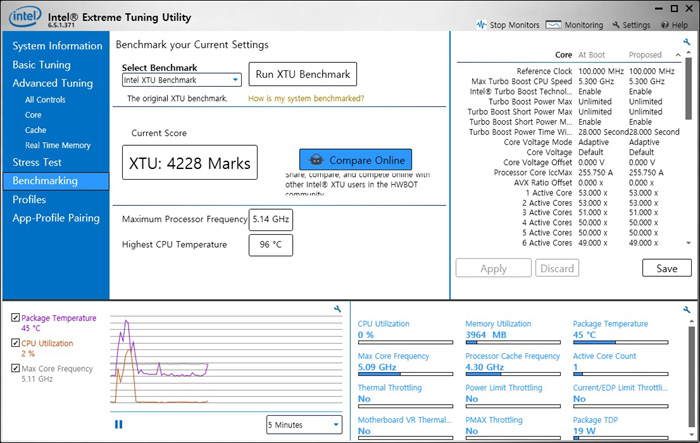The width and height of the screenshot is (700, 443).
Task: Click the Intel logo icon
Action: 25,17
